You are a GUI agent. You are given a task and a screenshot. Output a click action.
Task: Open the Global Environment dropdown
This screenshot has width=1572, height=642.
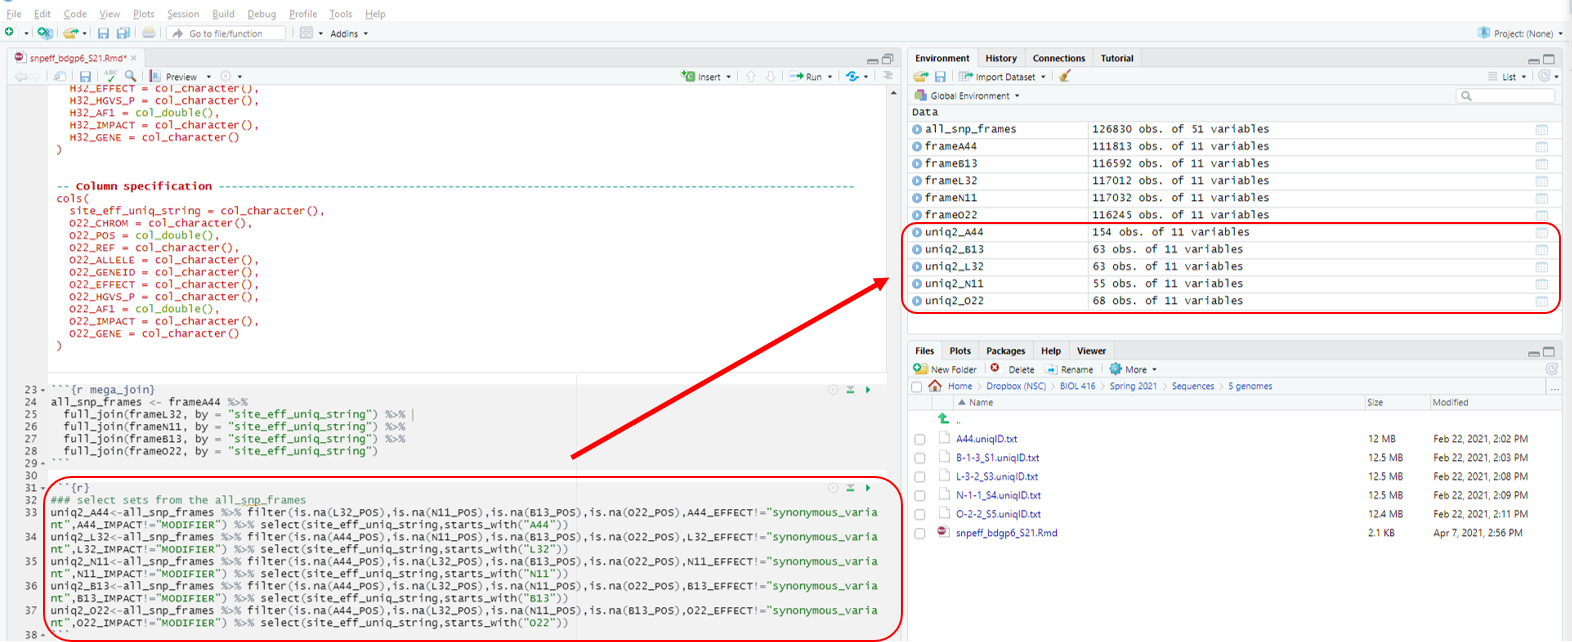[967, 96]
